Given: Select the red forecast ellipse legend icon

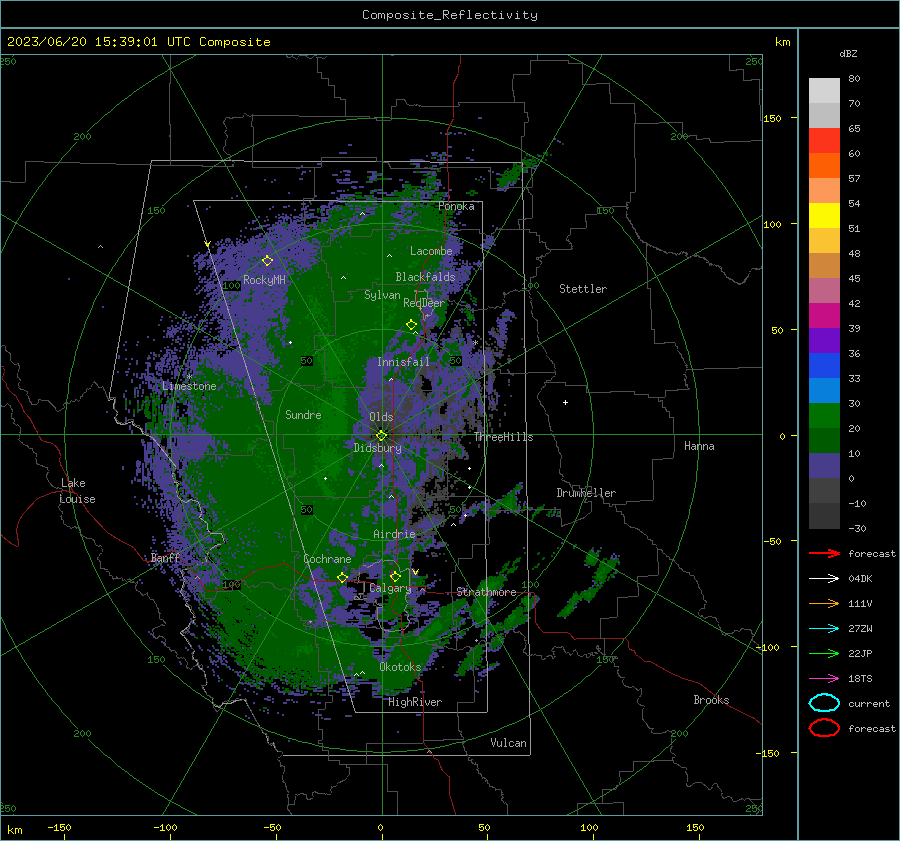Looking at the screenshot, I should pos(824,728).
